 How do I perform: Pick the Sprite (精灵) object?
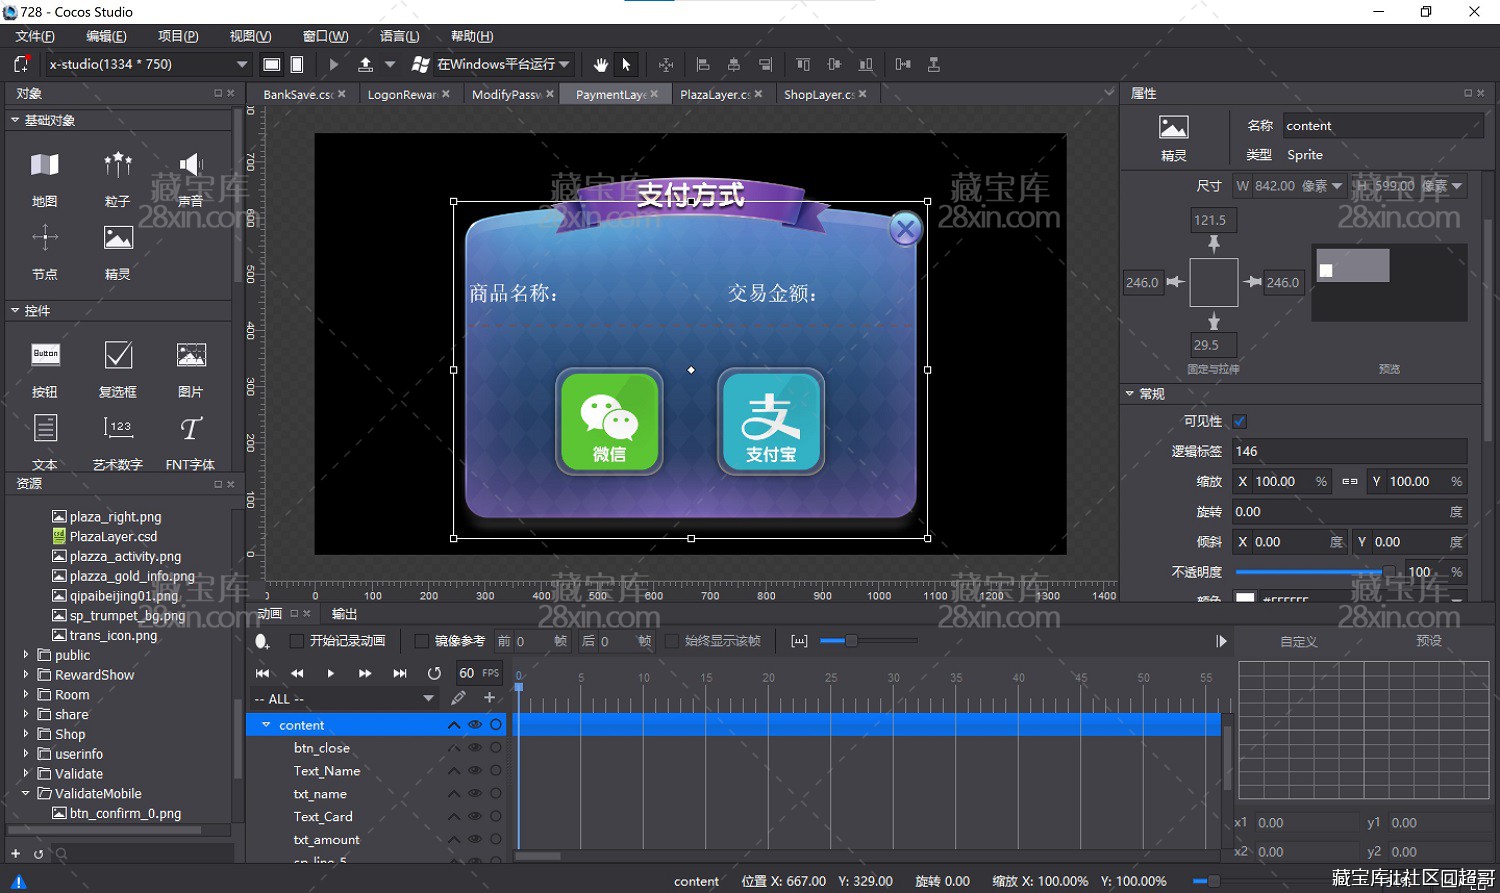click(x=118, y=252)
